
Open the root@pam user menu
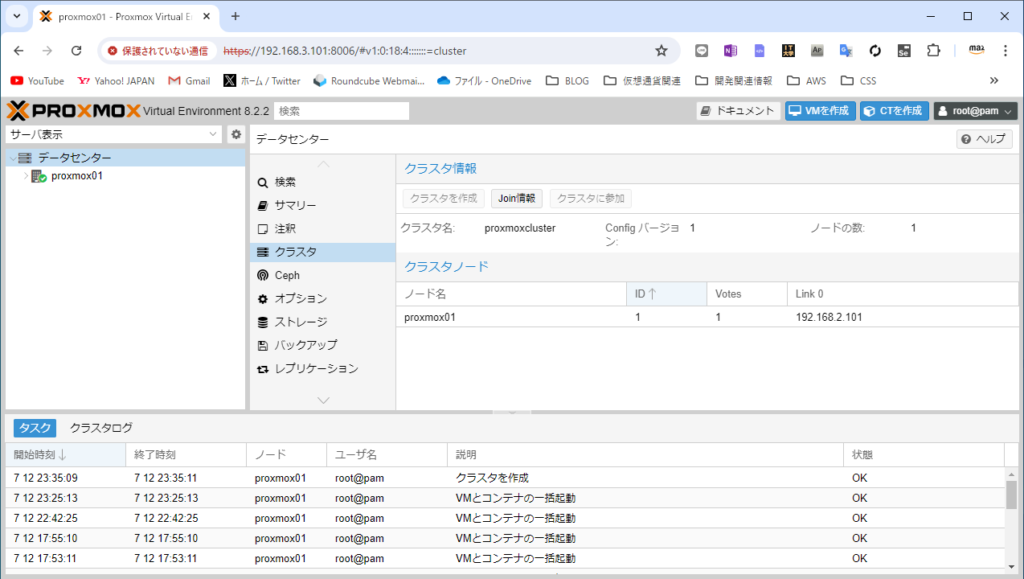point(975,111)
